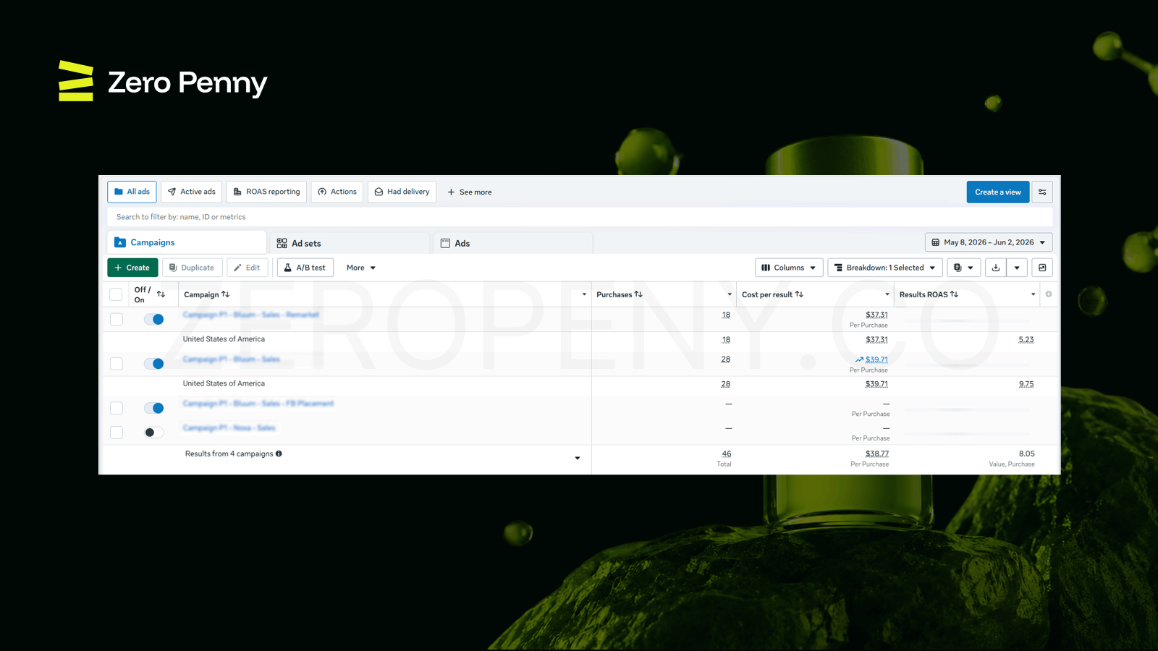Open export options arrow next to download
Screen dimensions: 1158x651
[x=1017, y=267]
